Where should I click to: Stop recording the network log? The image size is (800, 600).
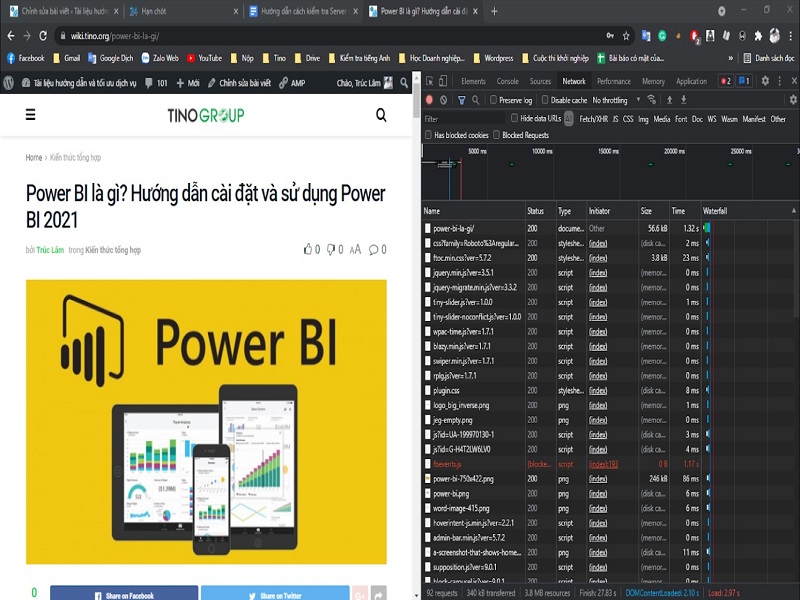tap(429, 100)
